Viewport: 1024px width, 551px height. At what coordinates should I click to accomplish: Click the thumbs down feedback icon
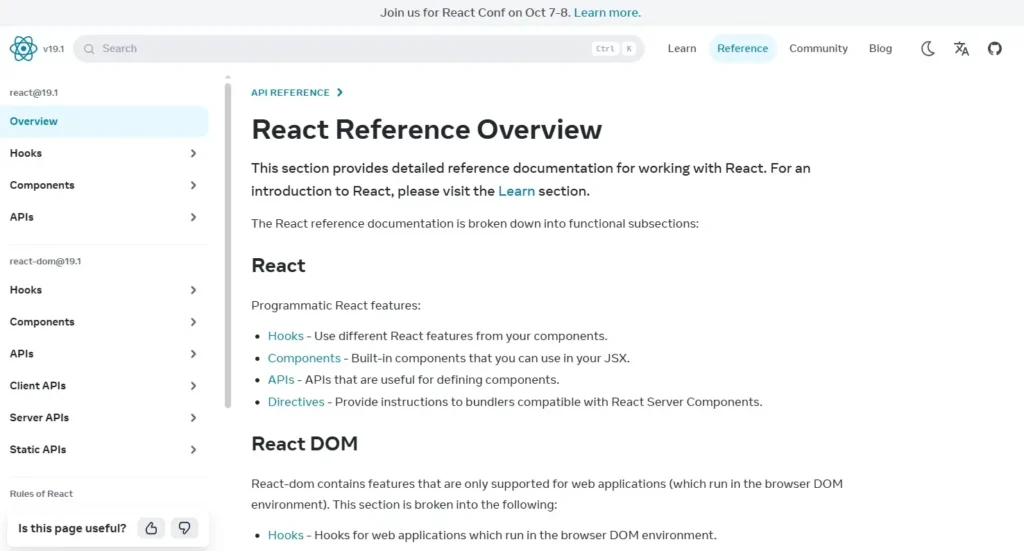click(x=183, y=528)
